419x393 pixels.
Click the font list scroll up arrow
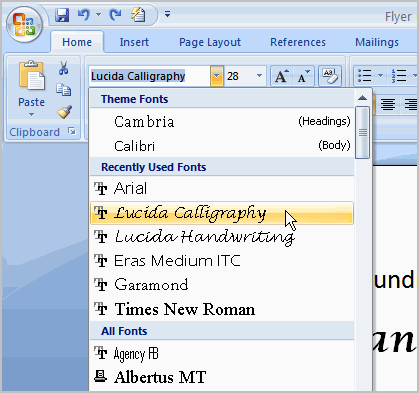click(362, 98)
